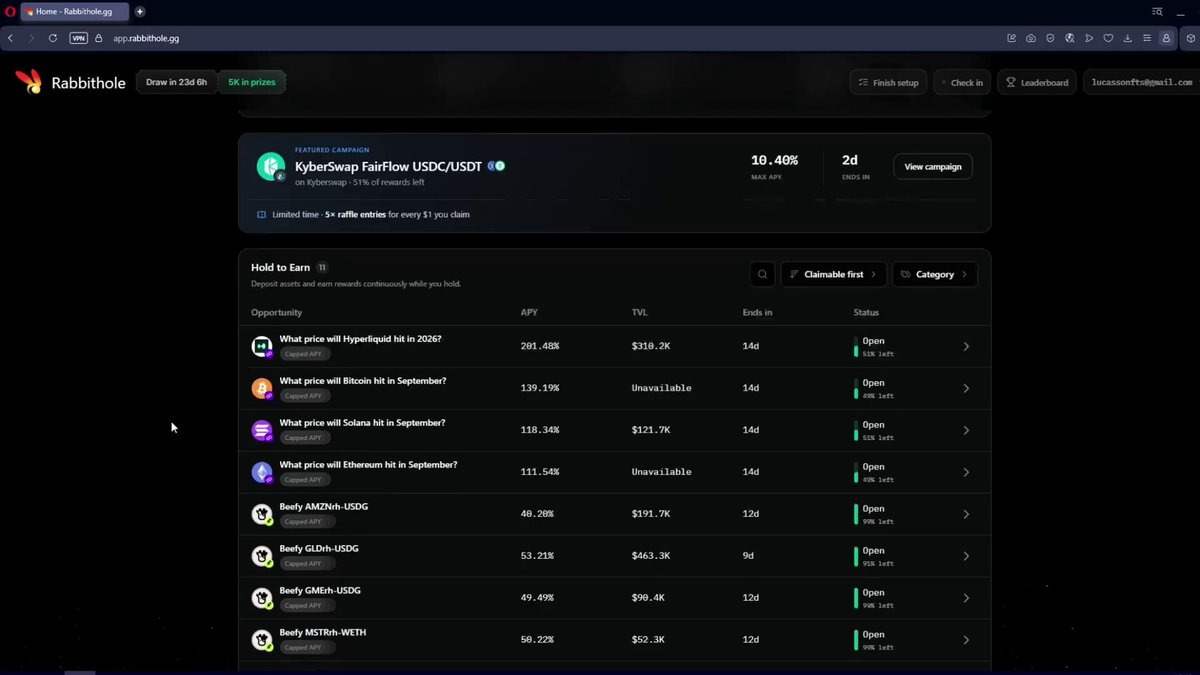
Task: Open the Category filter dropdown
Action: [x=935, y=274]
